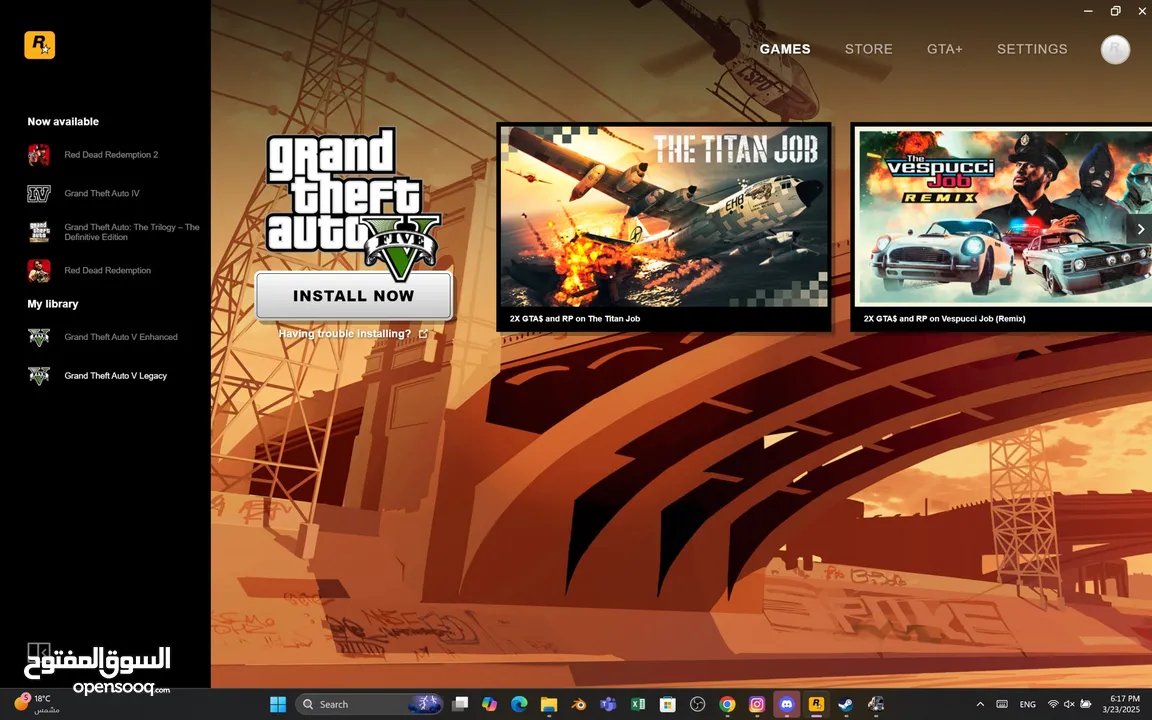Open Google Chrome from taskbar
This screenshot has height=720, width=1152.
(x=727, y=705)
